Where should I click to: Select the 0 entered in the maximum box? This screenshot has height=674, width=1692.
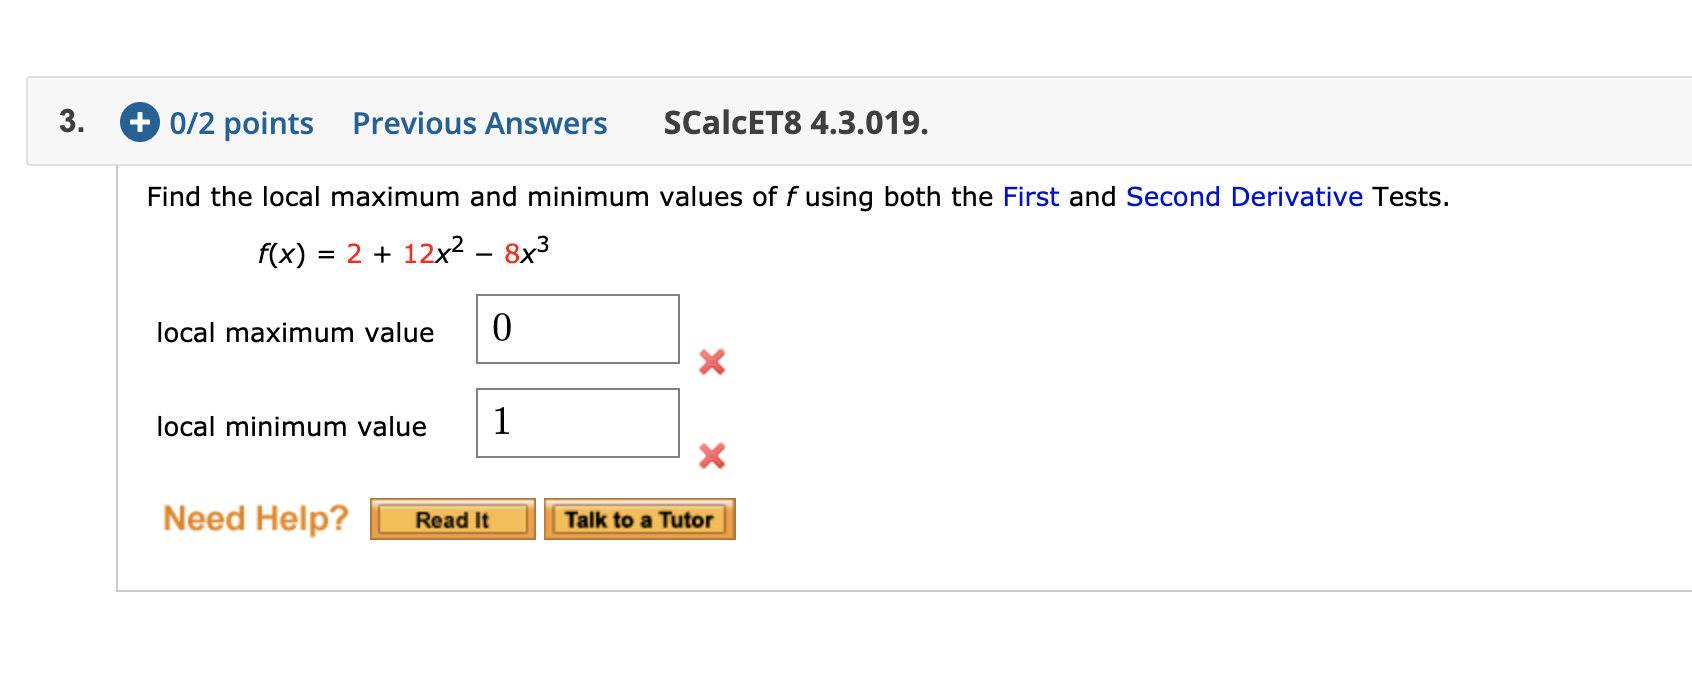(x=500, y=327)
